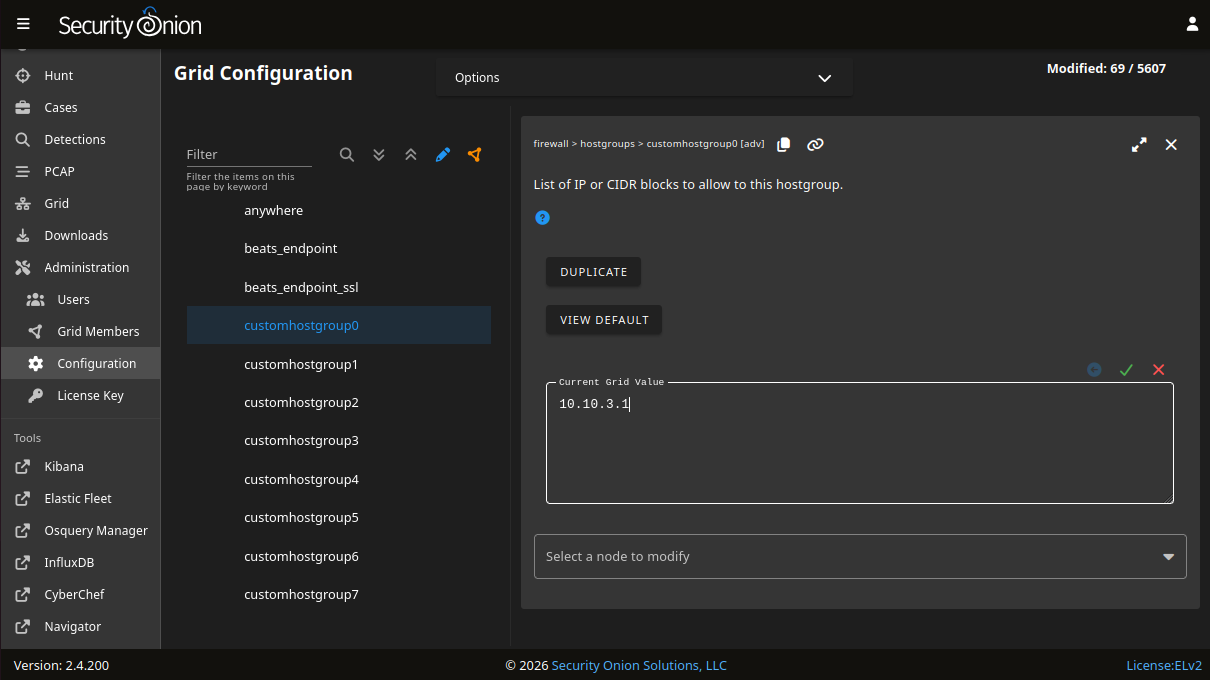Viewport: 1210px width, 680px height.
Task: Click the green checkmark to save value
Action: pyautogui.click(x=1126, y=370)
